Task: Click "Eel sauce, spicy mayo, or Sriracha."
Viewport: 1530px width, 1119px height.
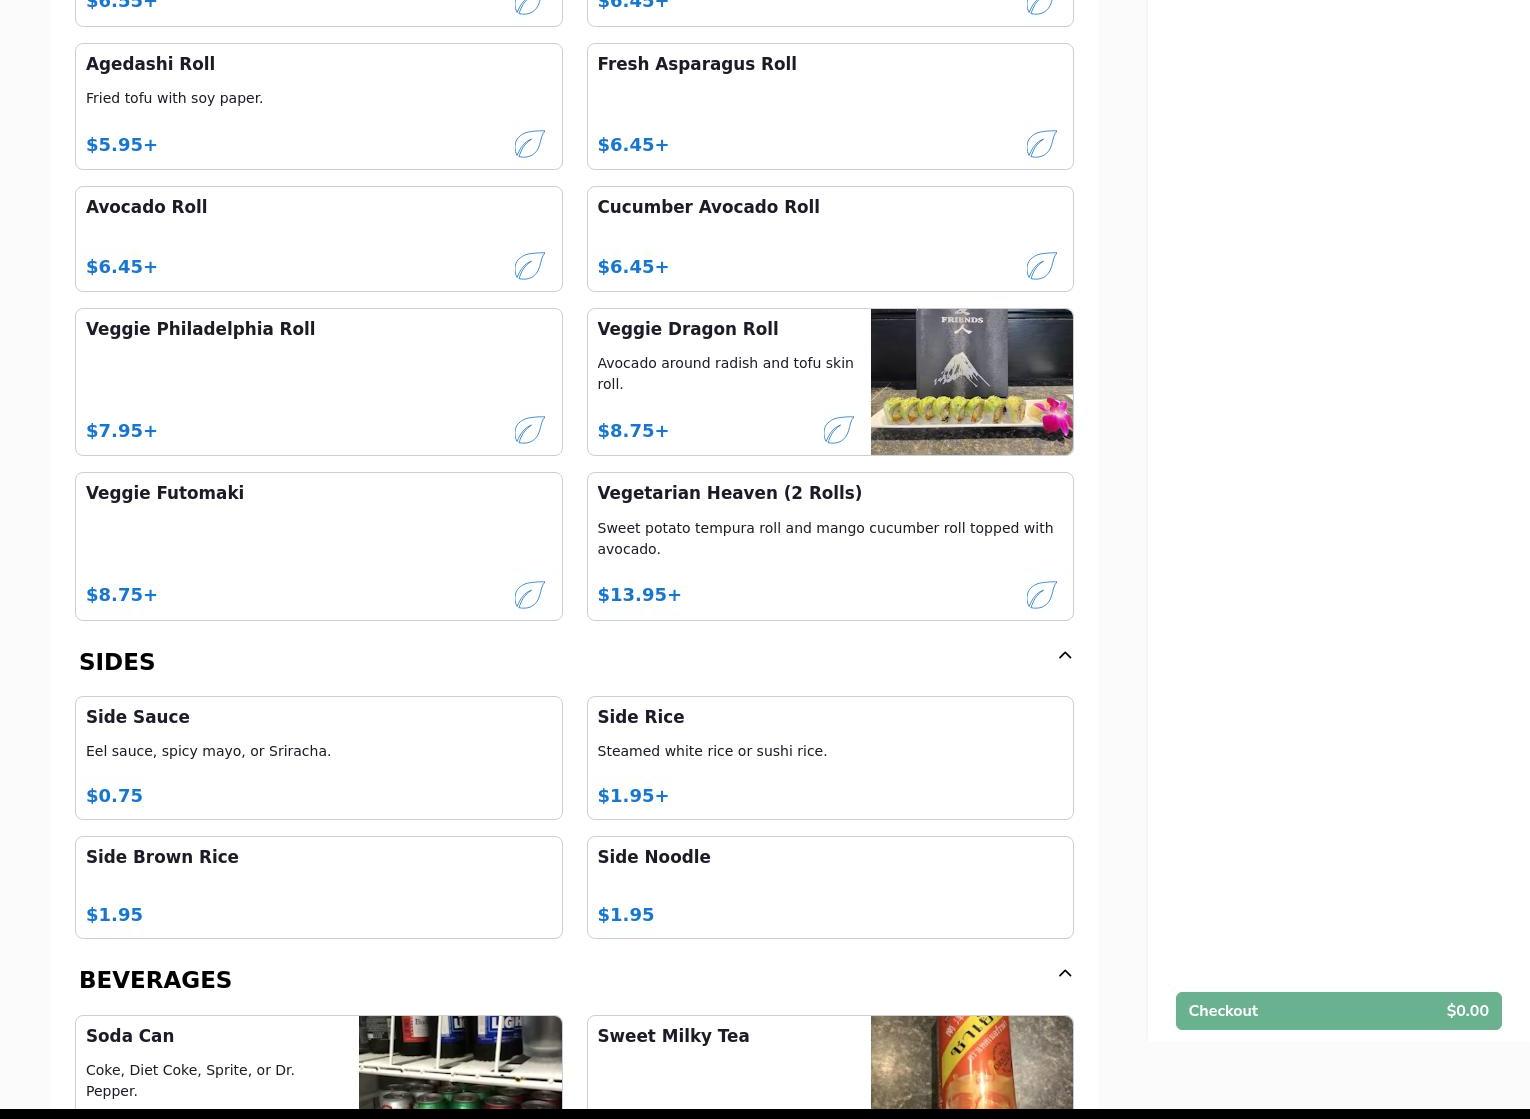Action: (x=208, y=751)
